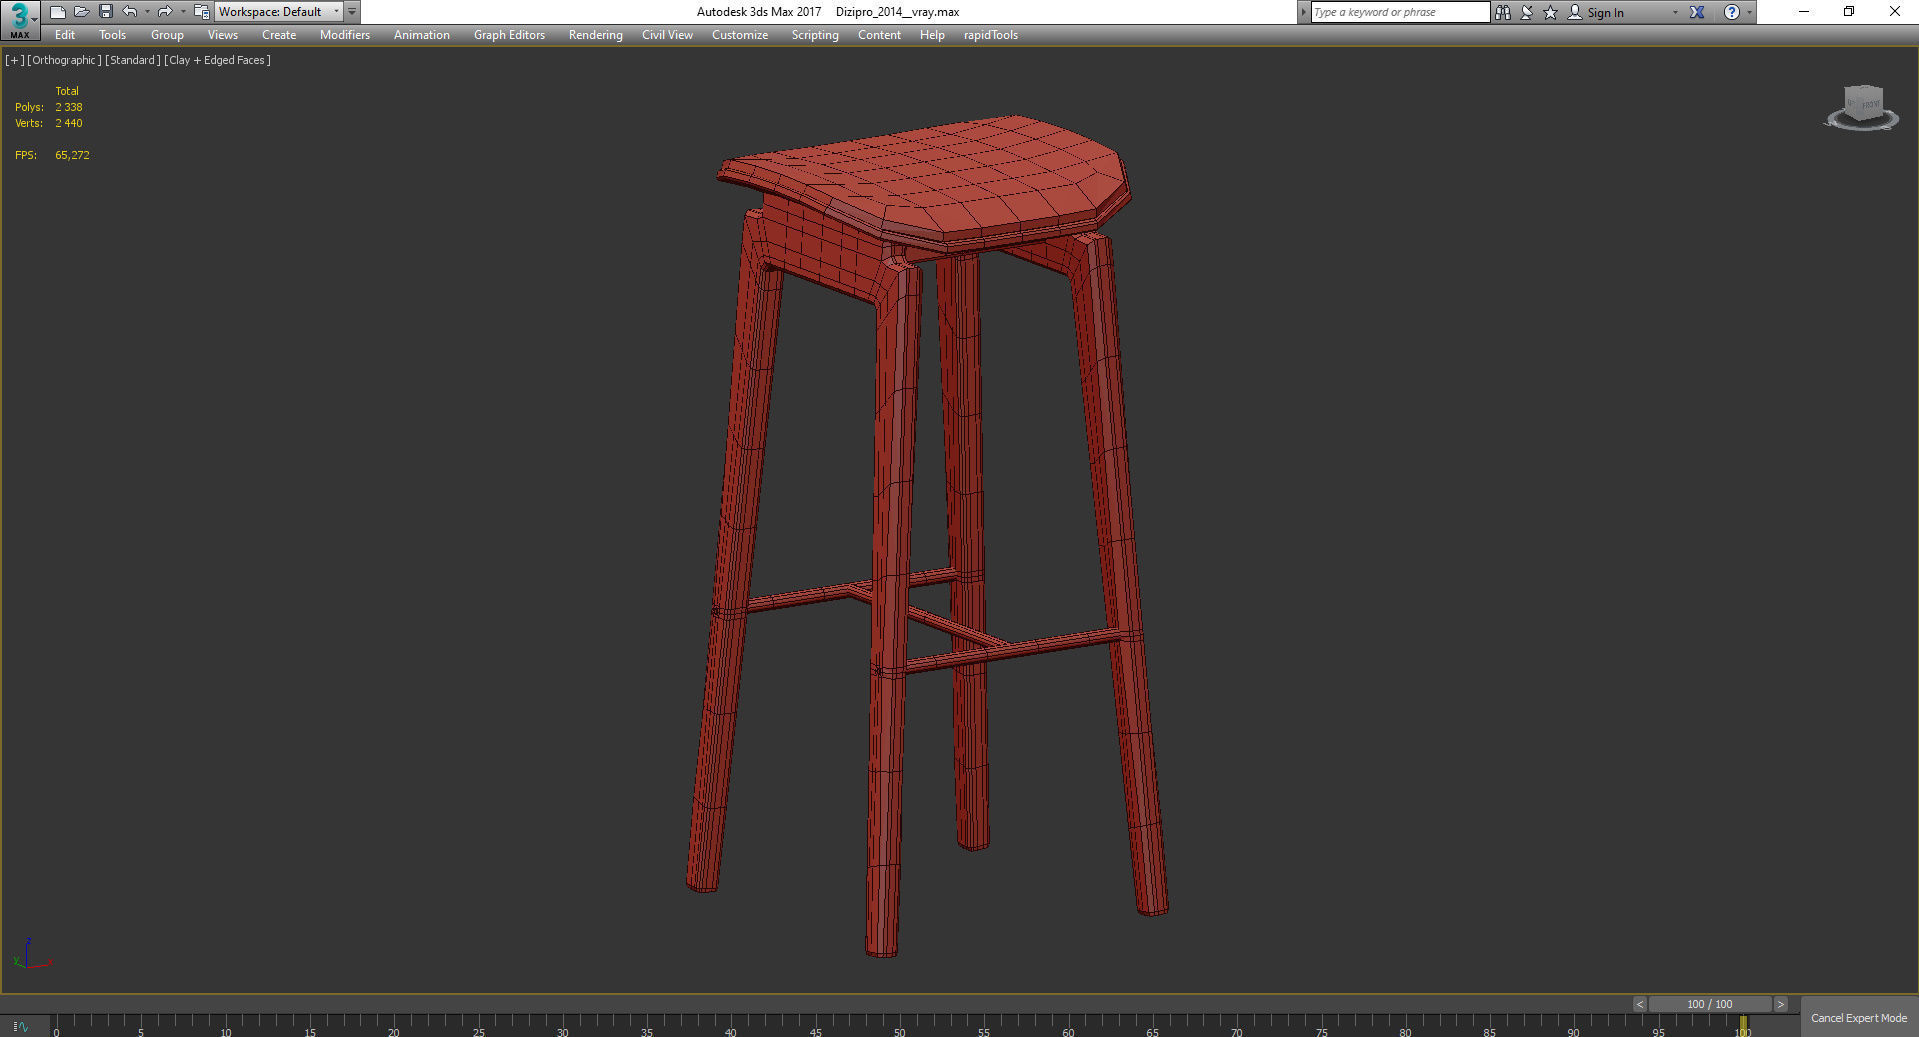Undo the last action with the undo arrow
Screen dimensions: 1919x1037
click(x=130, y=12)
